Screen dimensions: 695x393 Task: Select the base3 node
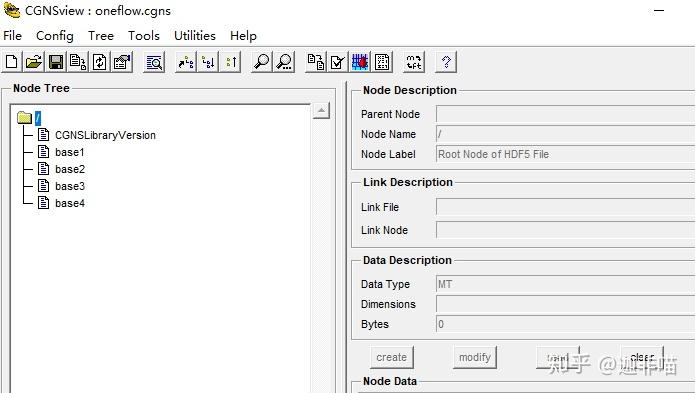coord(70,186)
